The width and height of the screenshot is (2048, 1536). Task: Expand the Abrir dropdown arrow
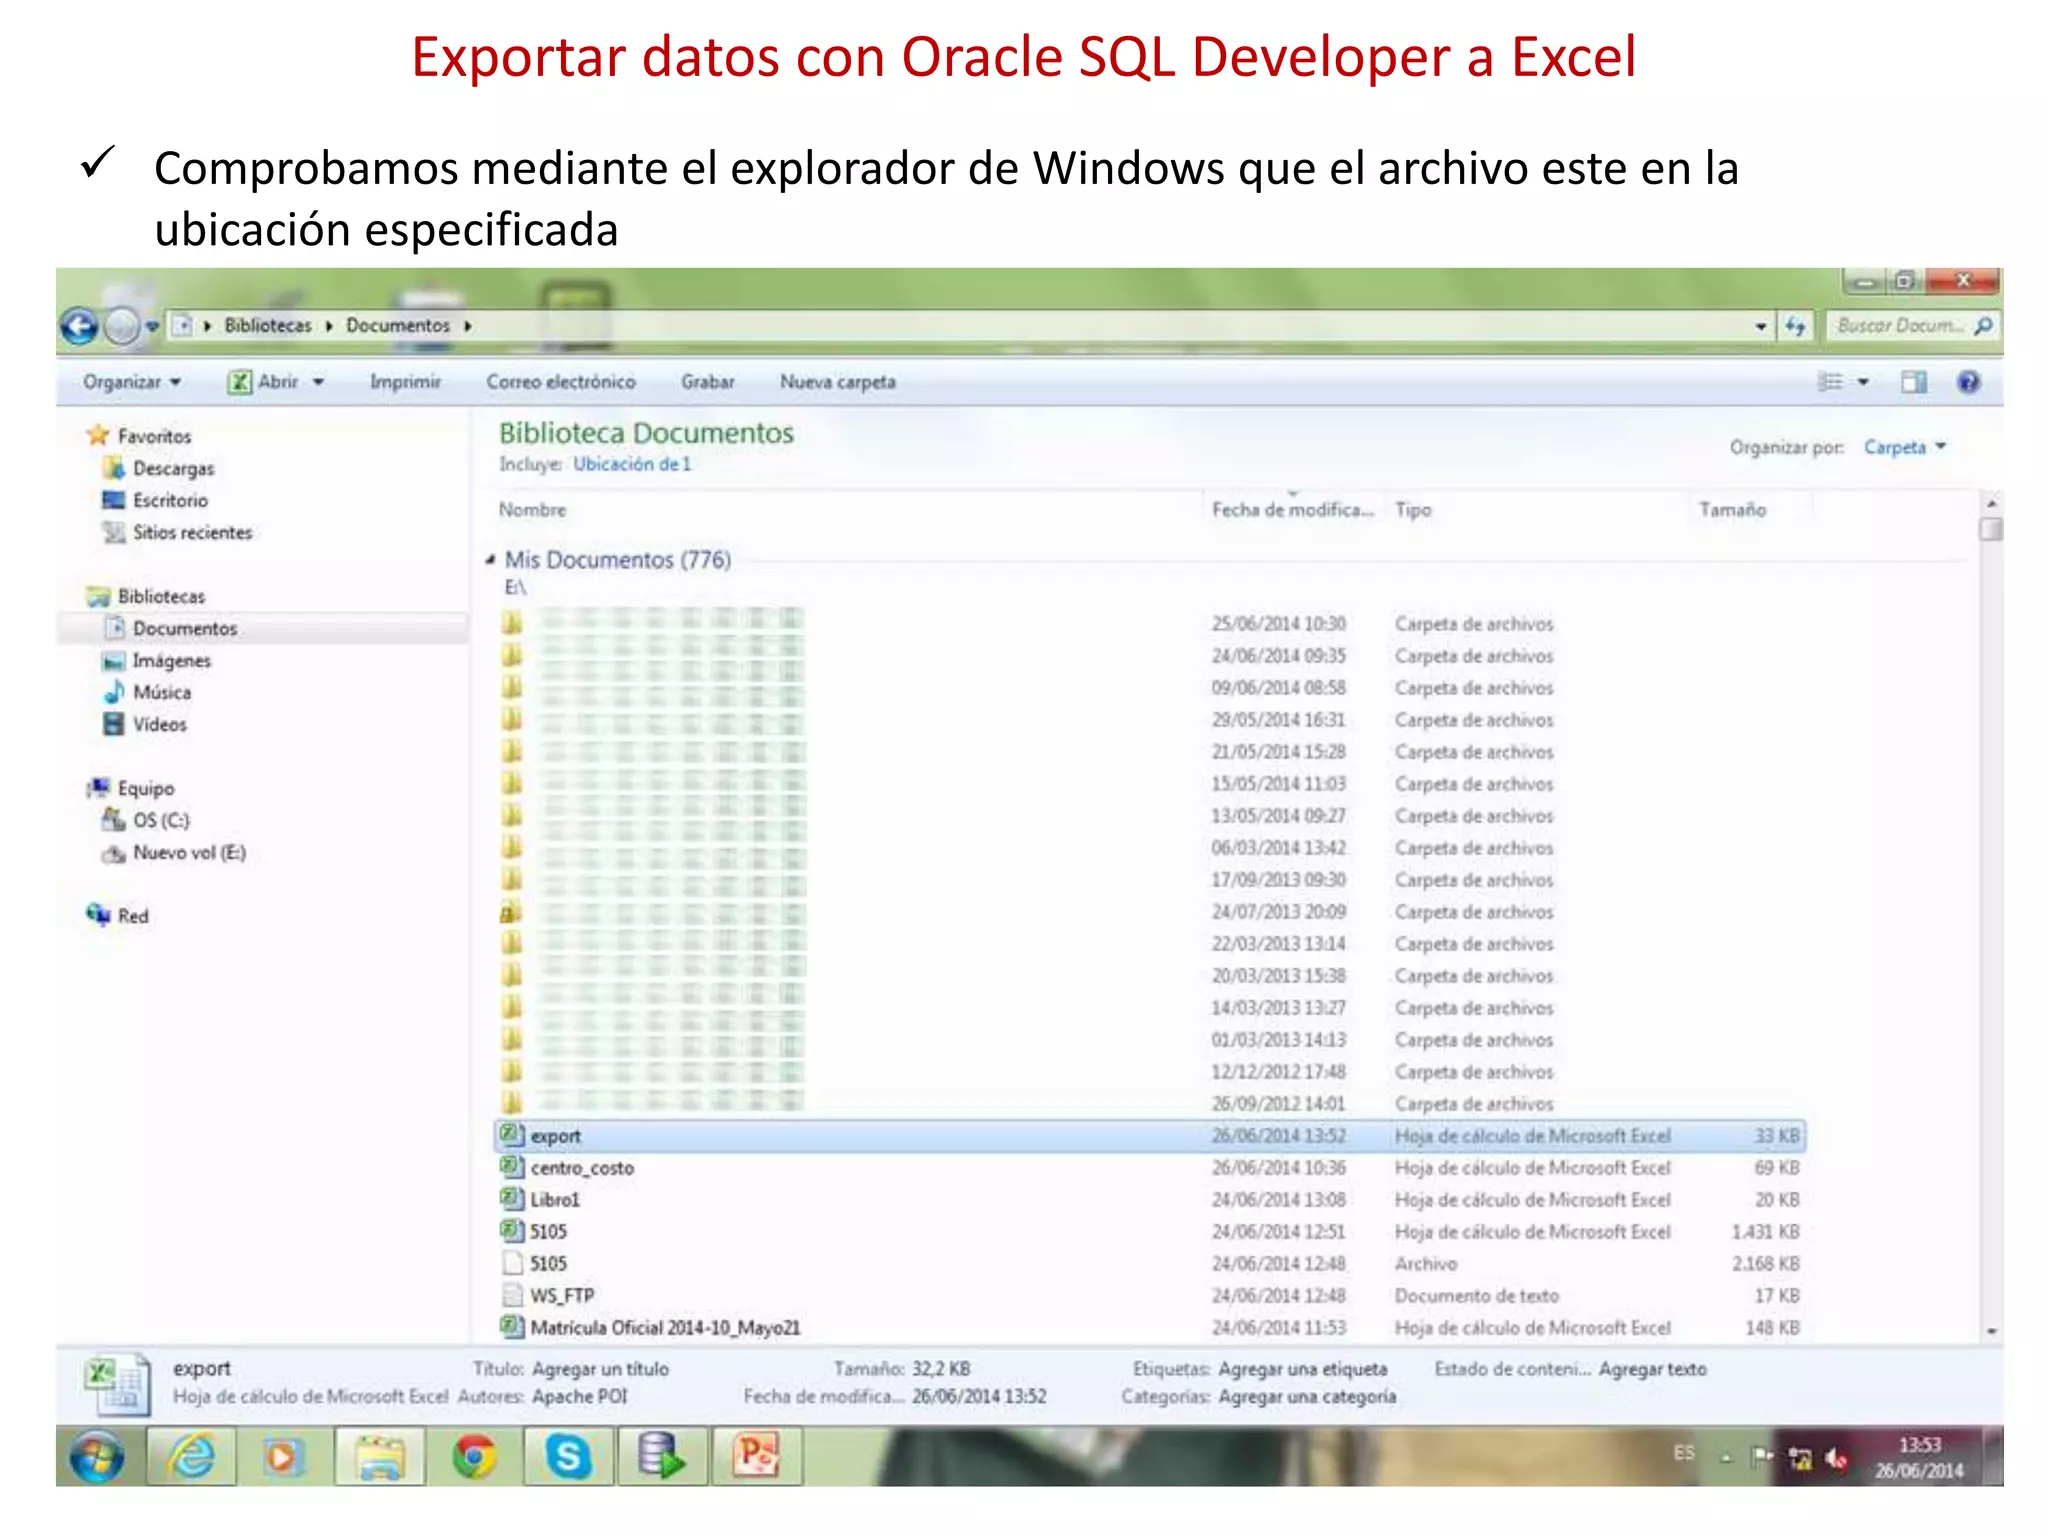(x=319, y=382)
